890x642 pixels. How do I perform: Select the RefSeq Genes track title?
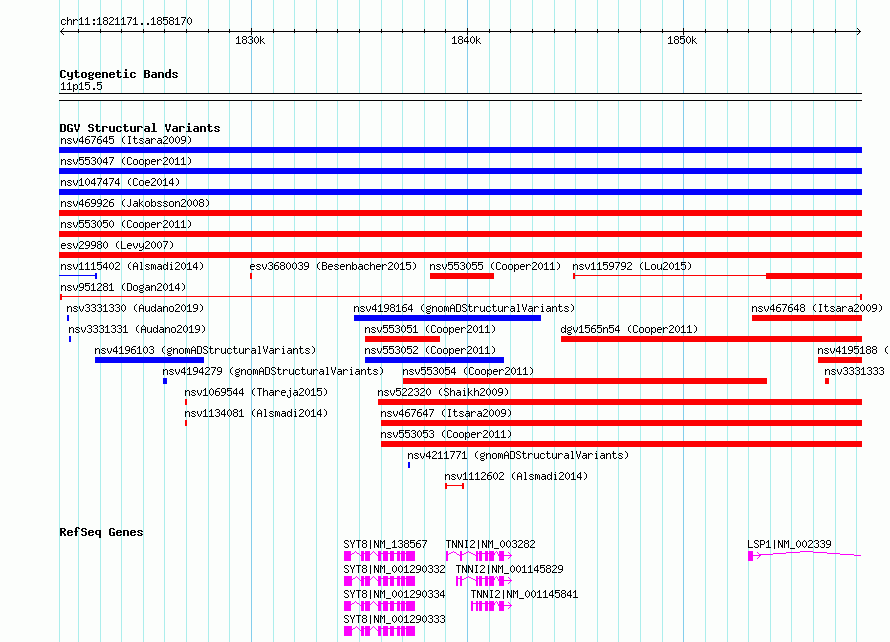pyautogui.click(x=101, y=532)
